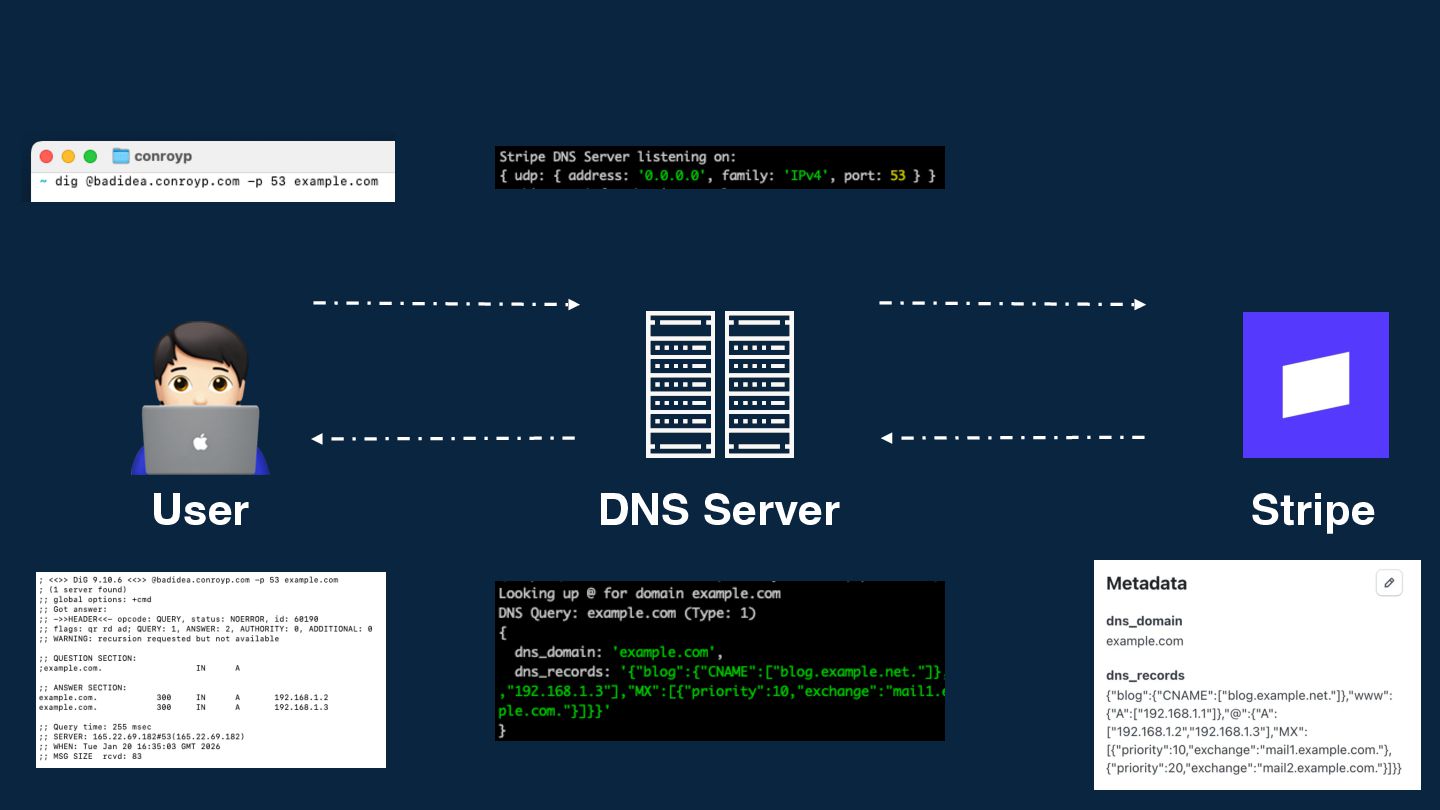The width and height of the screenshot is (1440, 810).
Task: Click 'example.com' value under dns_domain
Action: (x=1144, y=641)
